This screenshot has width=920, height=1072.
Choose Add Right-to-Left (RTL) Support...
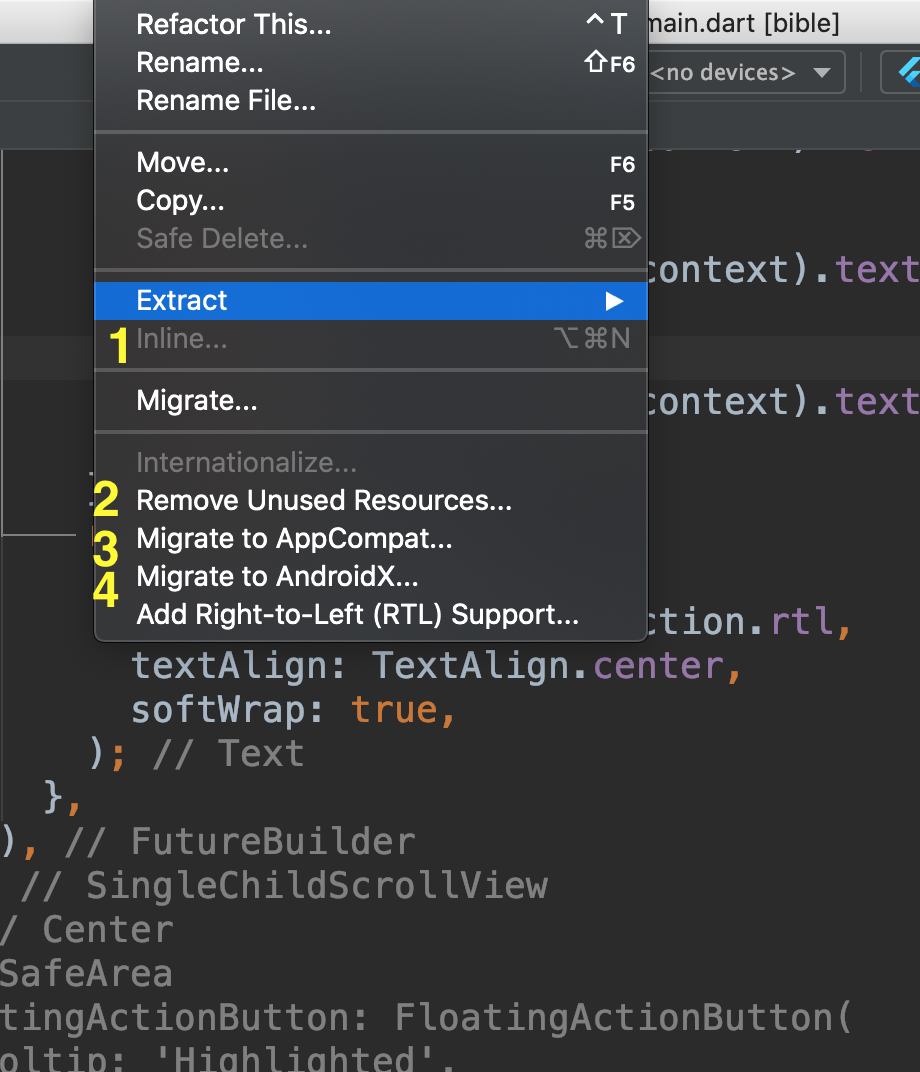coord(357,615)
